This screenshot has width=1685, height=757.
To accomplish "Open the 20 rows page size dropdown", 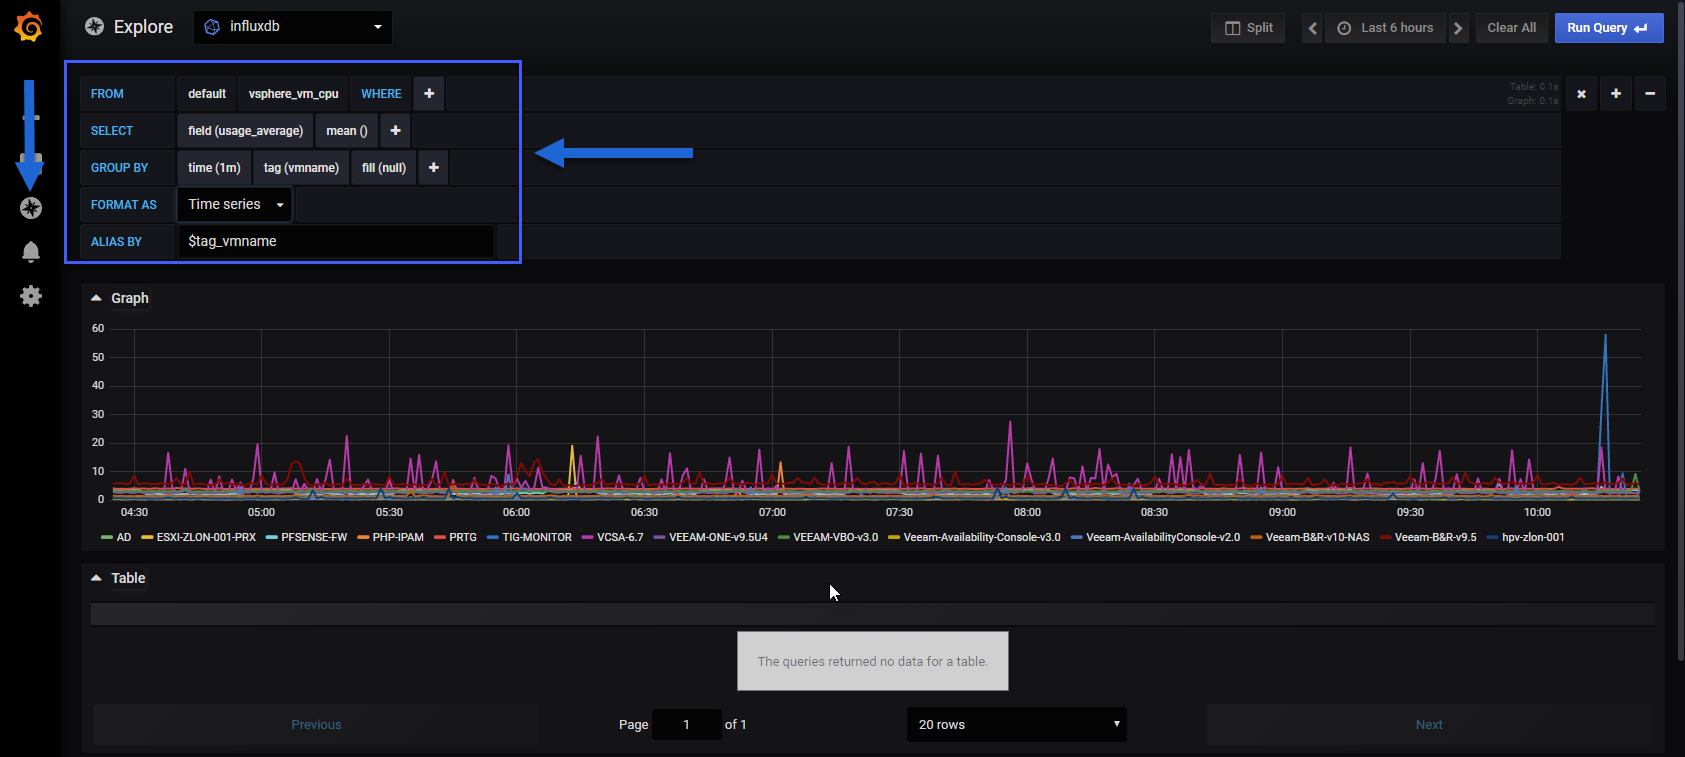I will point(1017,725).
